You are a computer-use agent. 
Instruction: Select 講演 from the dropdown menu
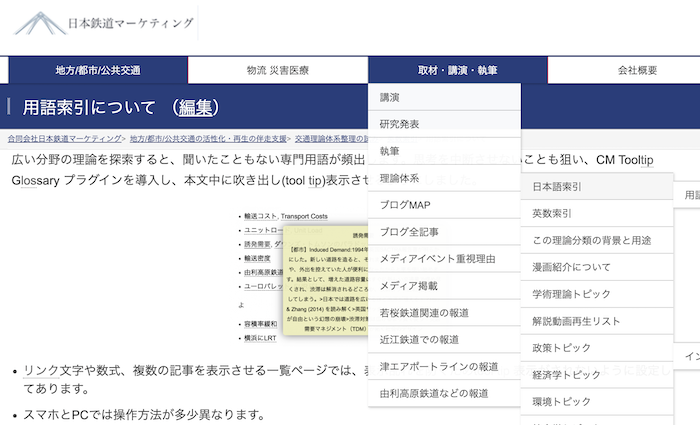(x=444, y=97)
